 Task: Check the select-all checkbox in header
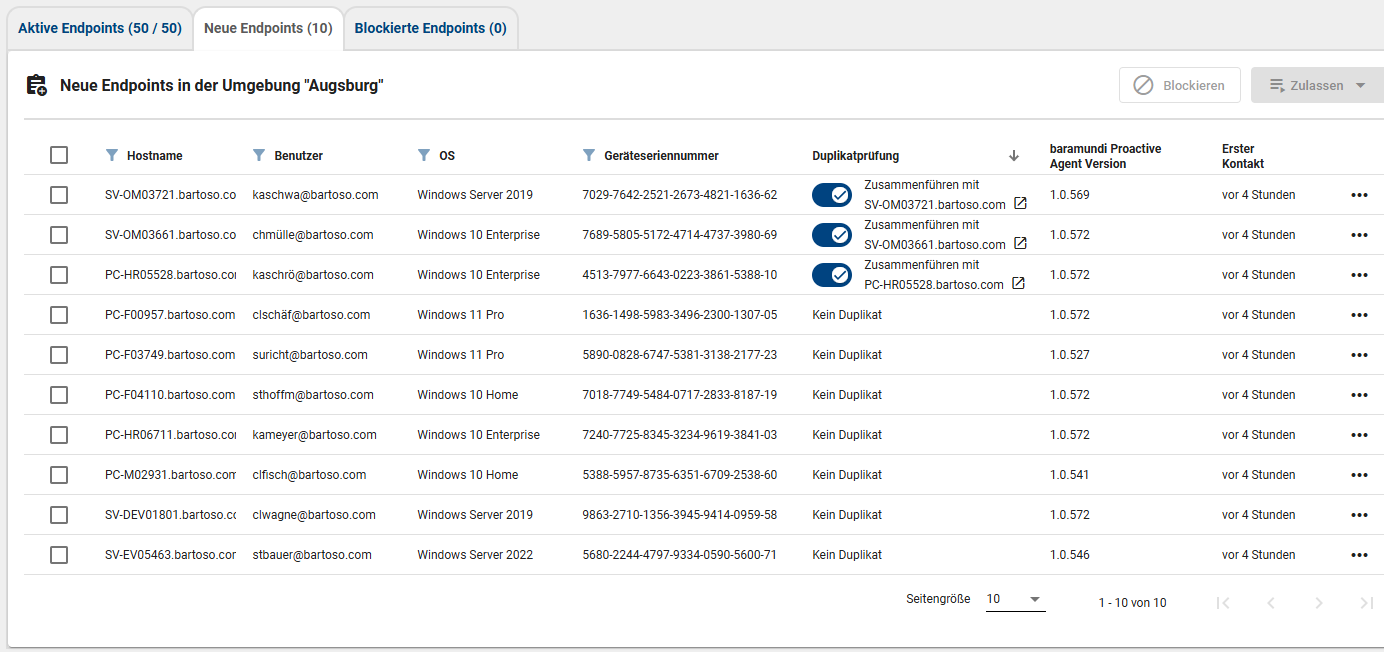tap(59, 155)
